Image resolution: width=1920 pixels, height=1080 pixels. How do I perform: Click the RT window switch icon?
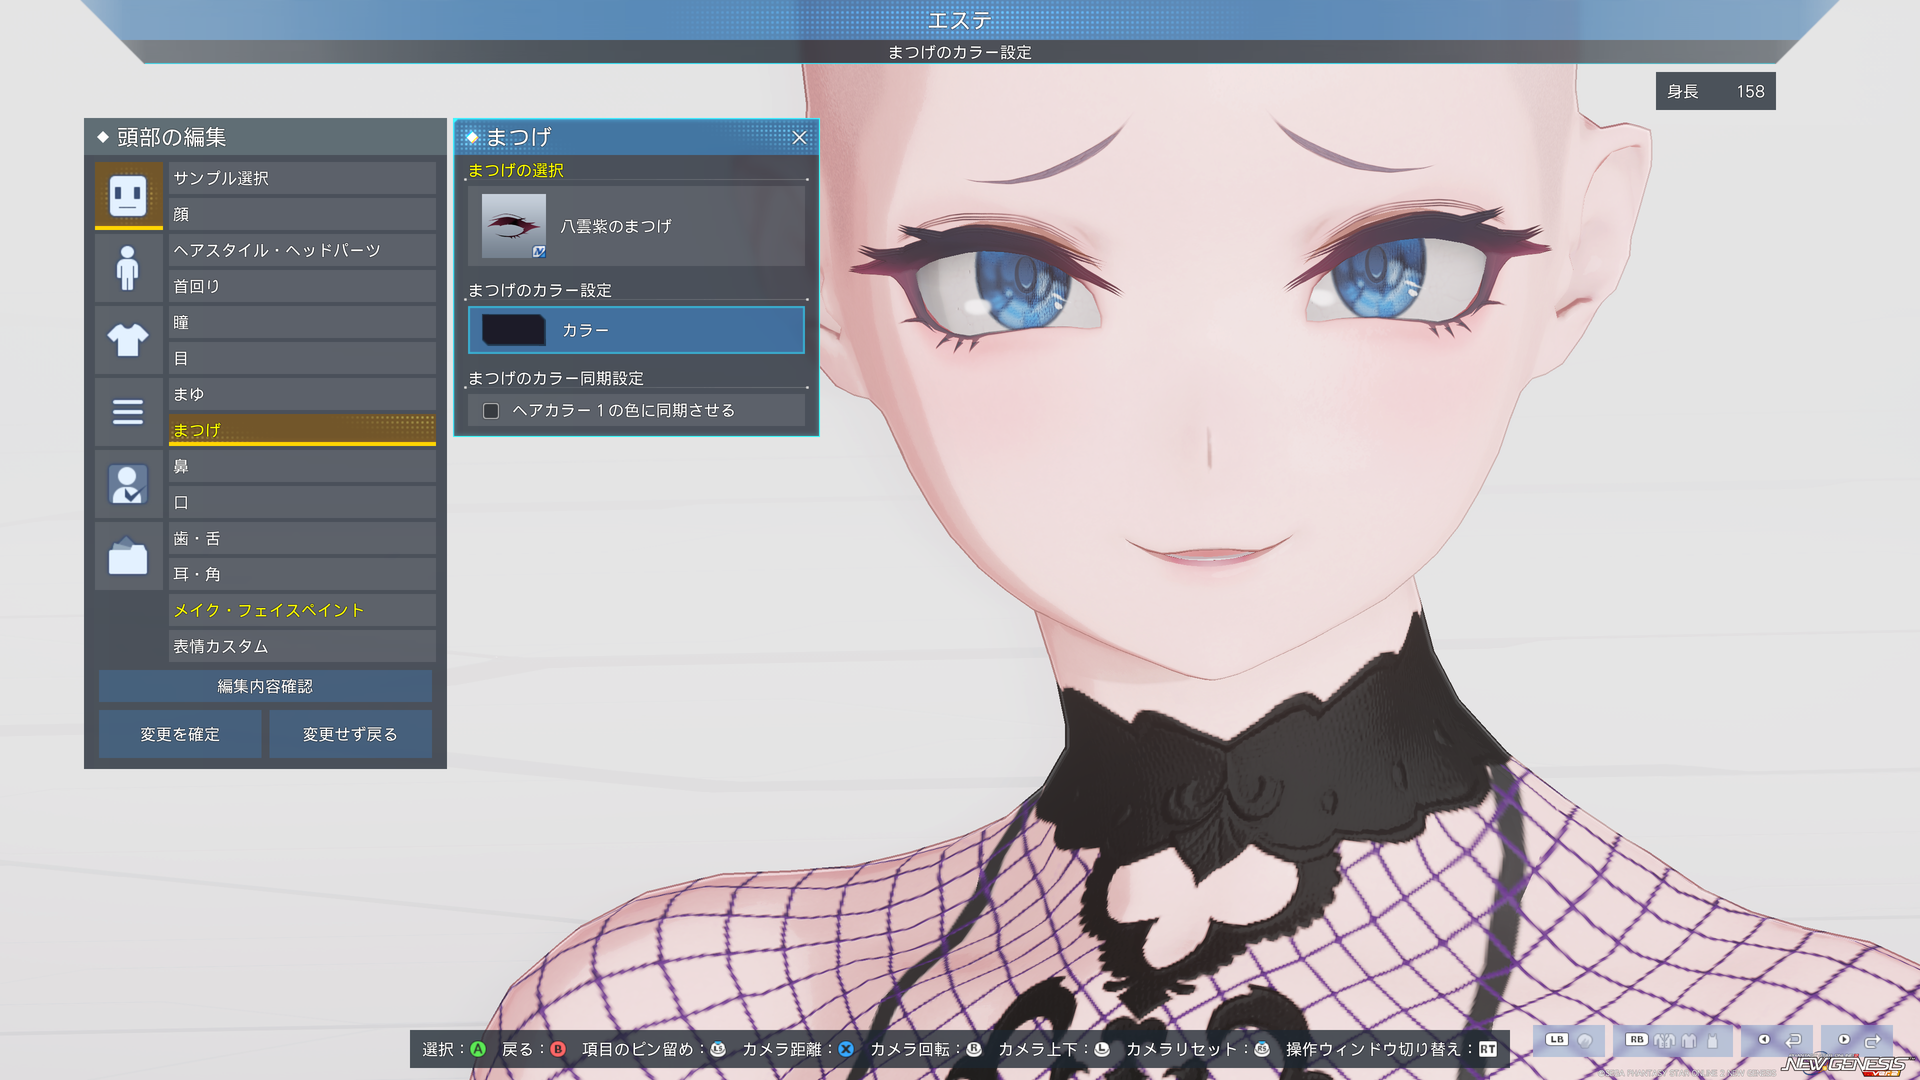click(x=1488, y=1049)
